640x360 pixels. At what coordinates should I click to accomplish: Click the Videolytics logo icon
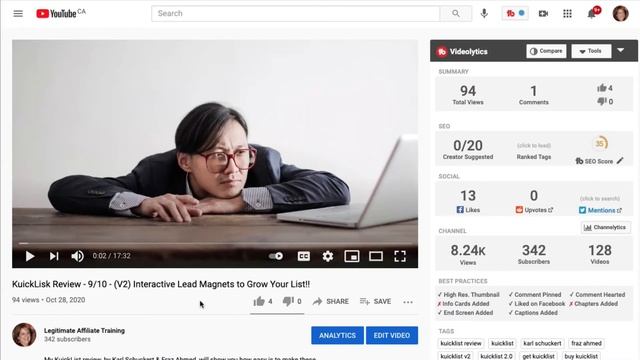442,52
